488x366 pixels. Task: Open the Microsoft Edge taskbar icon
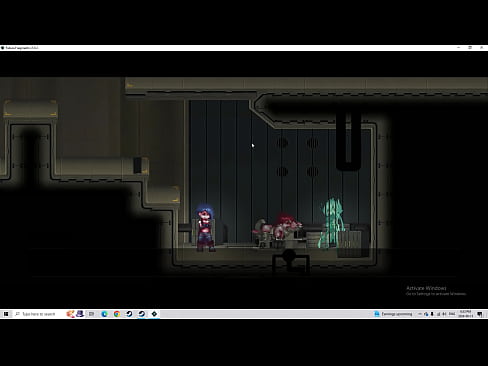click(104, 314)
